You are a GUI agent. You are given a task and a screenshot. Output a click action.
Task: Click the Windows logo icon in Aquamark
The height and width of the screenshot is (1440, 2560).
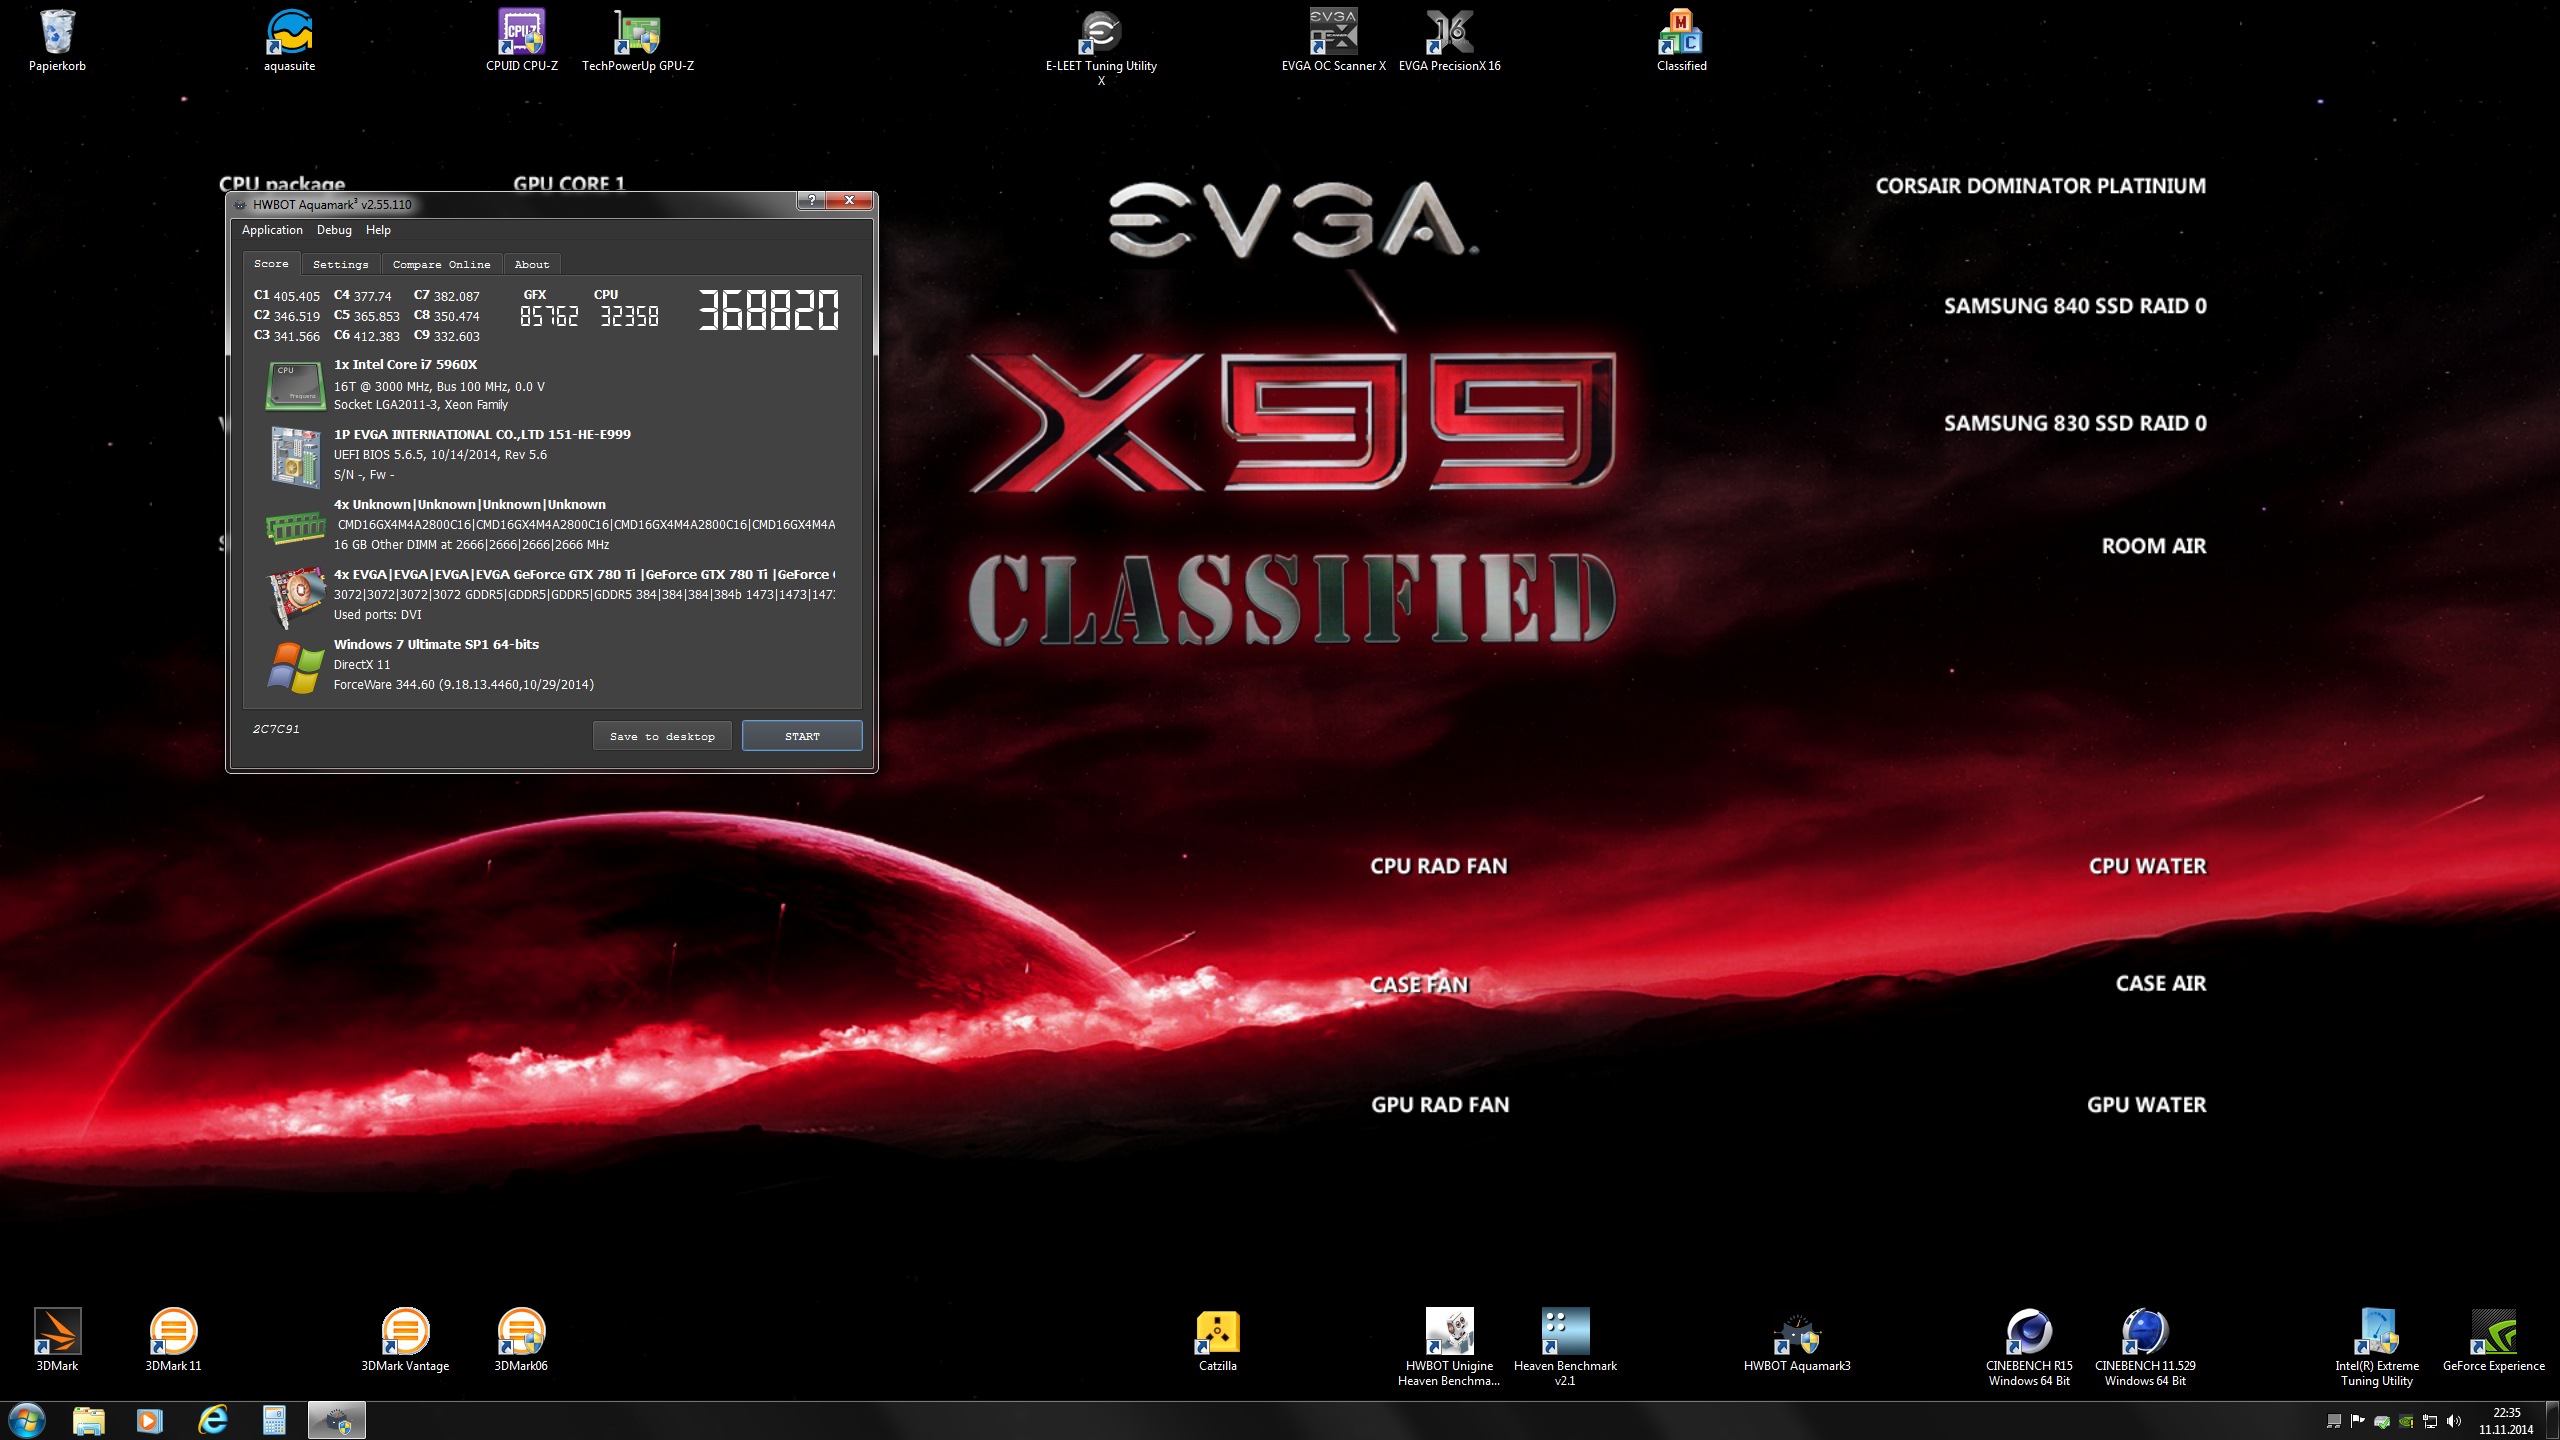pos(295,666)
